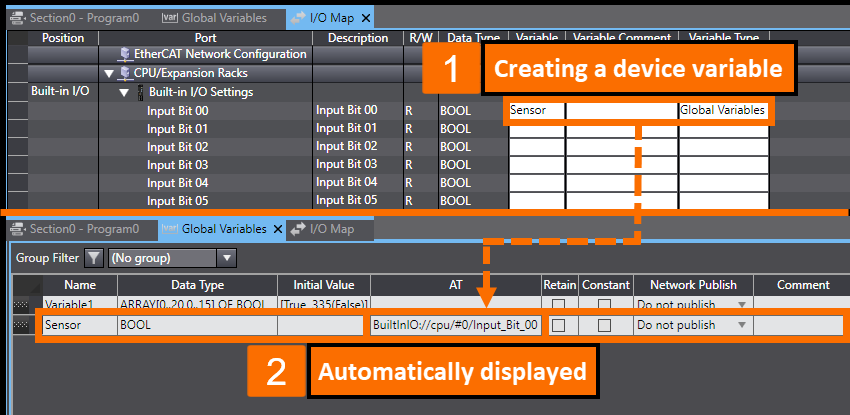Select the Input Bit 01 port row
This screenshot has width=850, height=415.
177,129
